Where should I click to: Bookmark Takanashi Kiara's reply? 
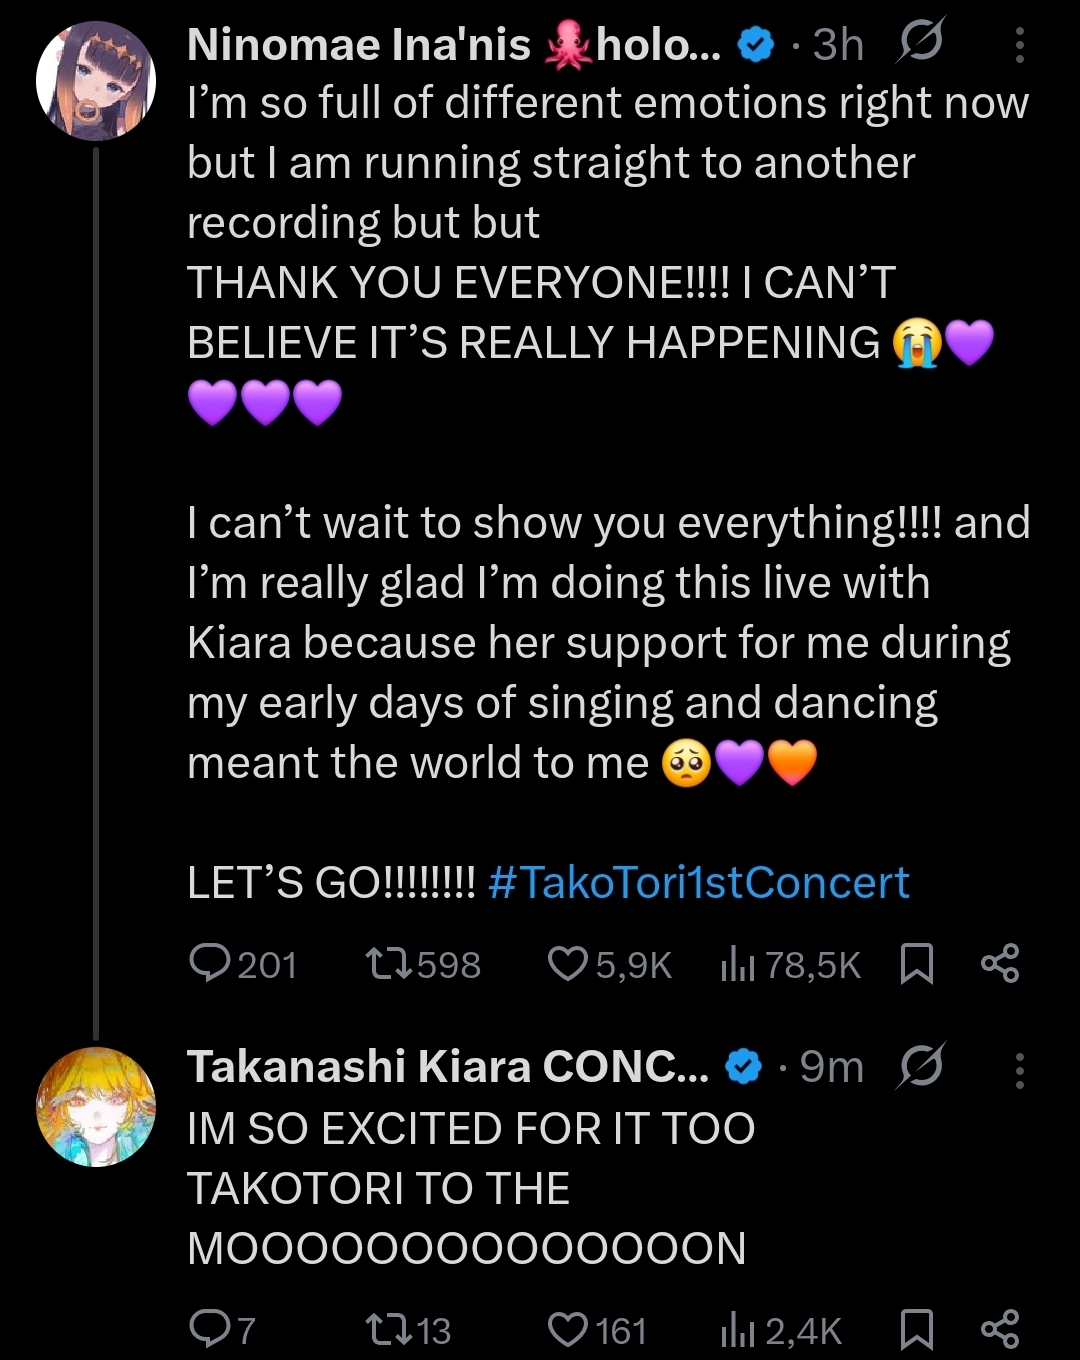point(916,1330)
